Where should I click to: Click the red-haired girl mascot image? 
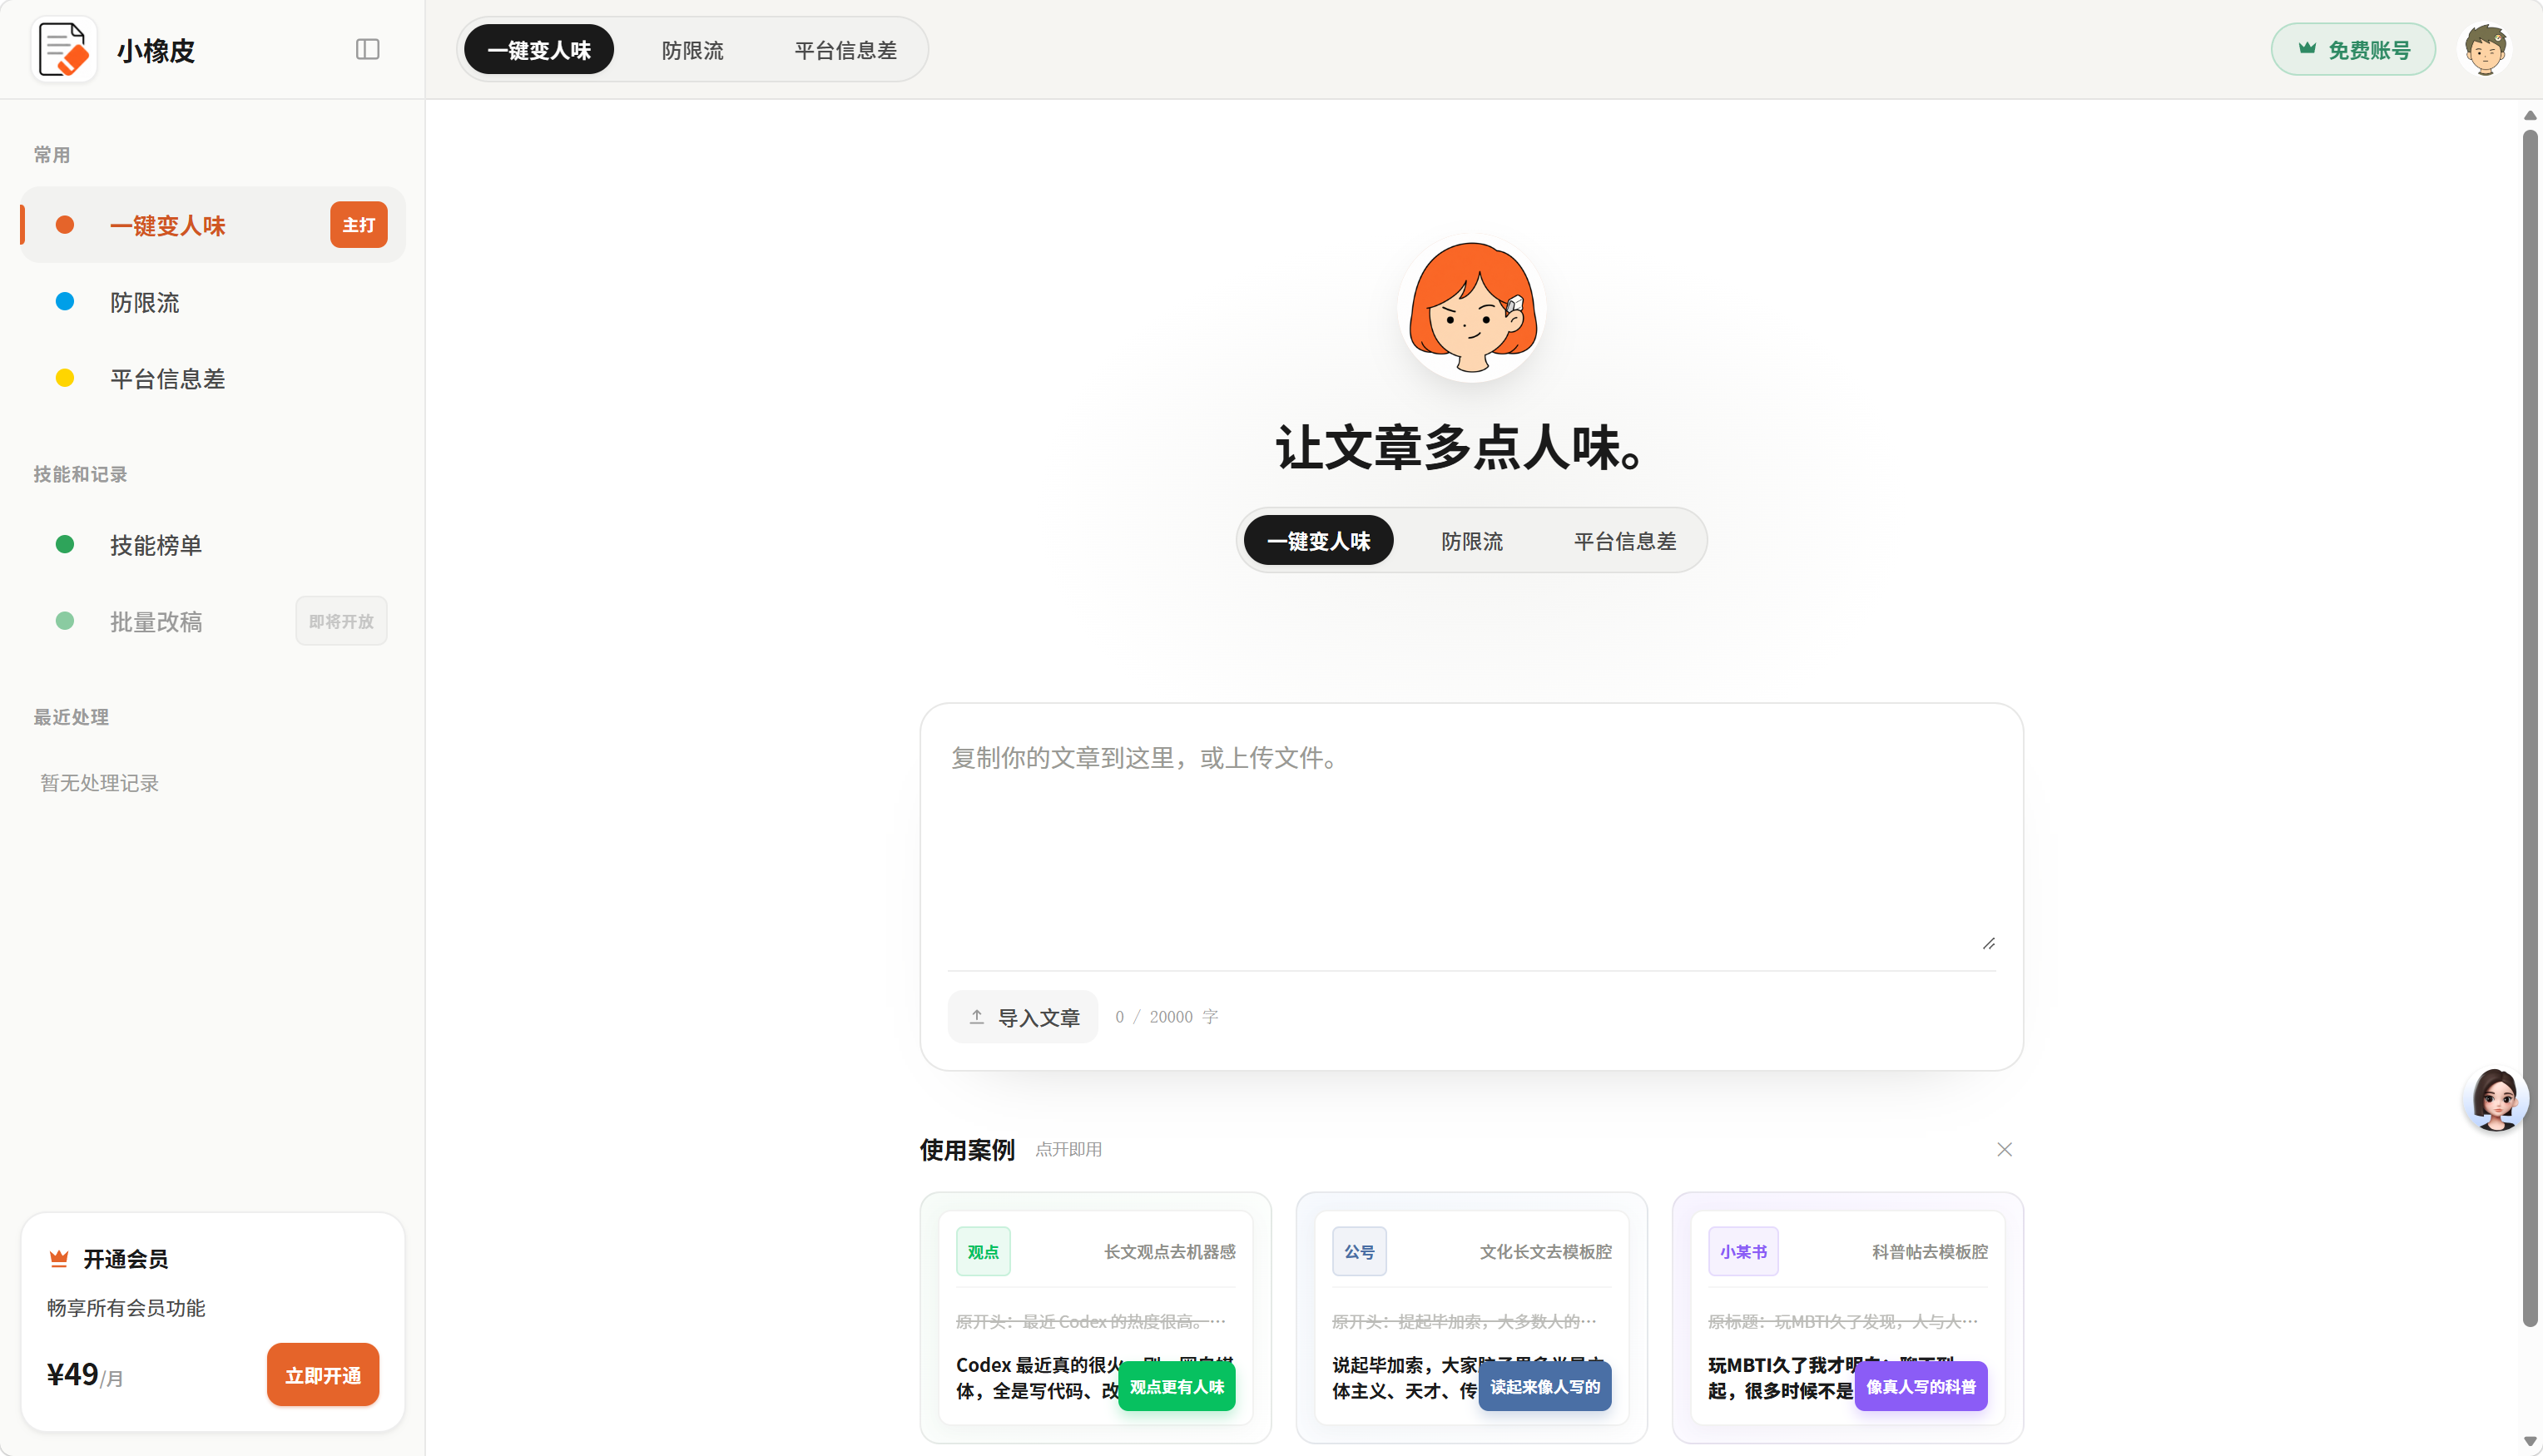pyautogui.click(x=1472, y=308)
